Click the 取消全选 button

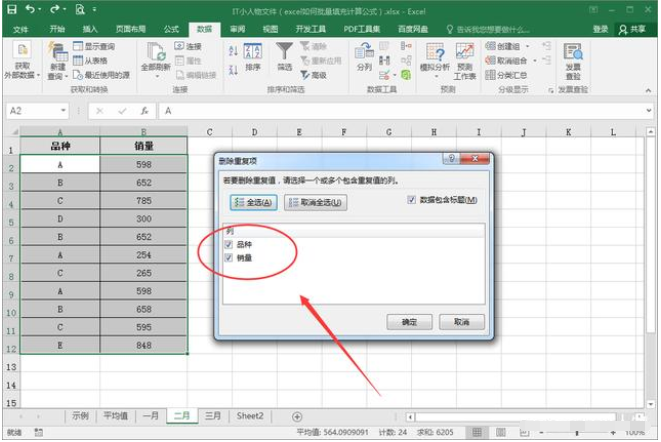click(315, 203)
